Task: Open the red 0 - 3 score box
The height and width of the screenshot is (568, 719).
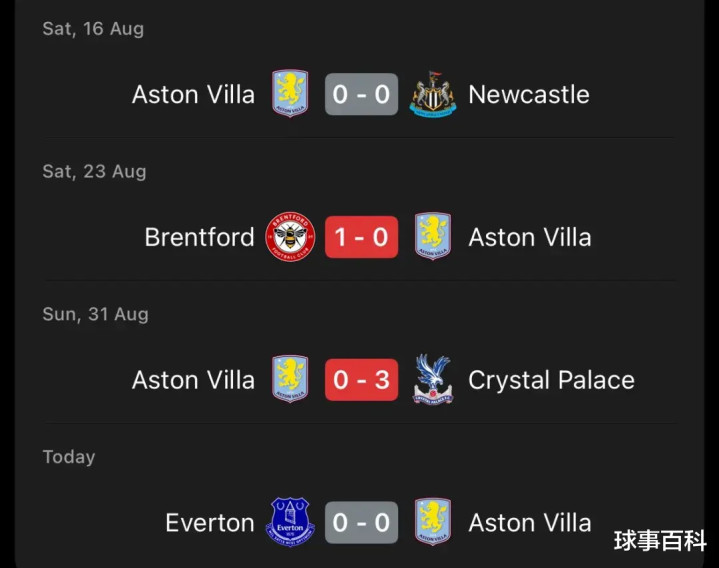Action: pos(361,380)
